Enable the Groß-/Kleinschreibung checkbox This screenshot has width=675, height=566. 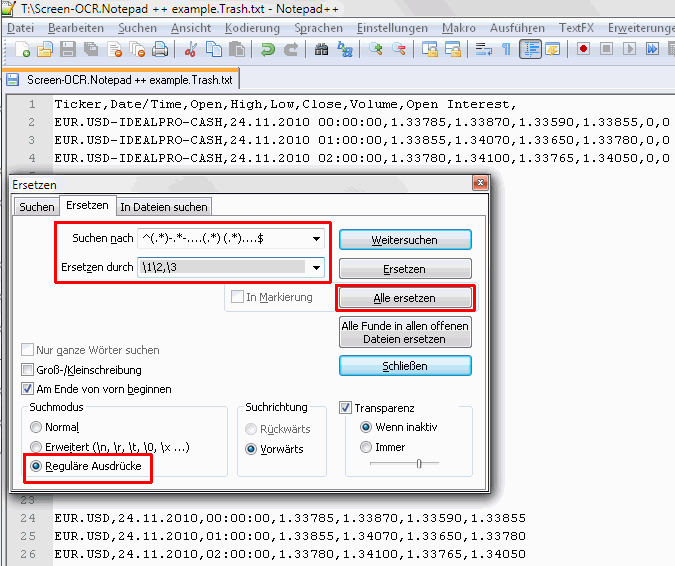pos(28,370)
